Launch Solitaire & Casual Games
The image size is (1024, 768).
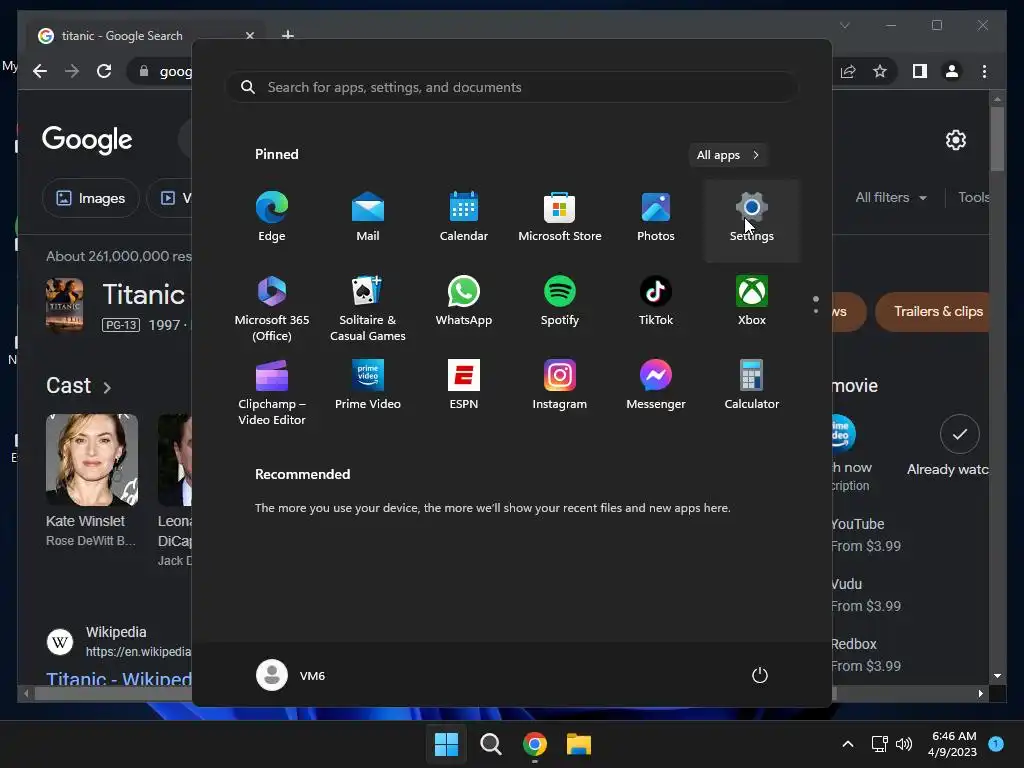368,309
